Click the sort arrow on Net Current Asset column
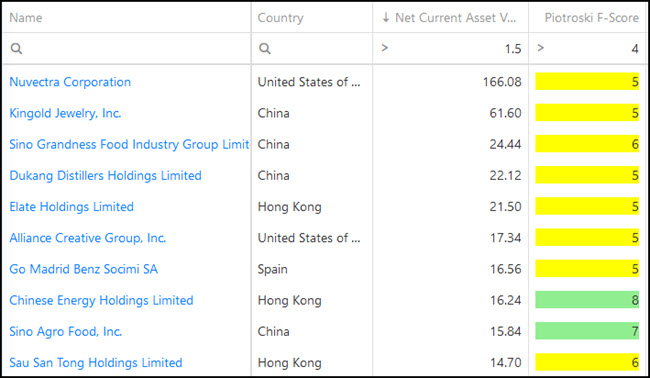 pos(386,17)
